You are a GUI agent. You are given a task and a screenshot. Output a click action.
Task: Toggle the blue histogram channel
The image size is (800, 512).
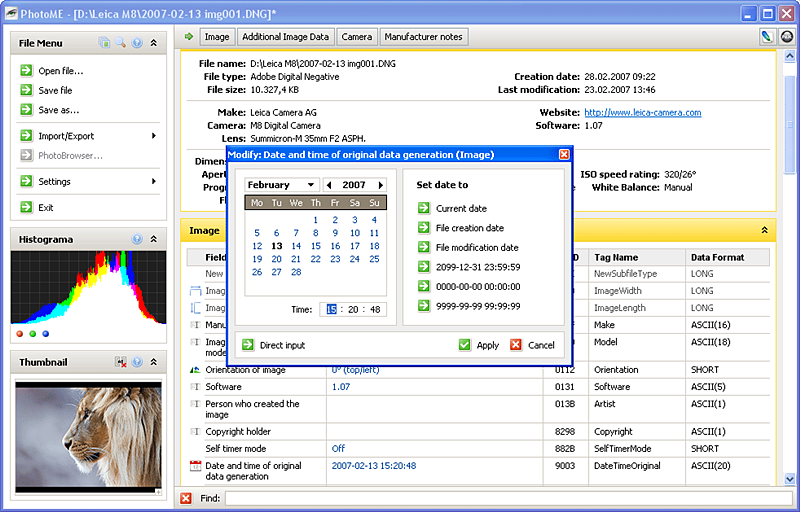click(x=45, y=334)
